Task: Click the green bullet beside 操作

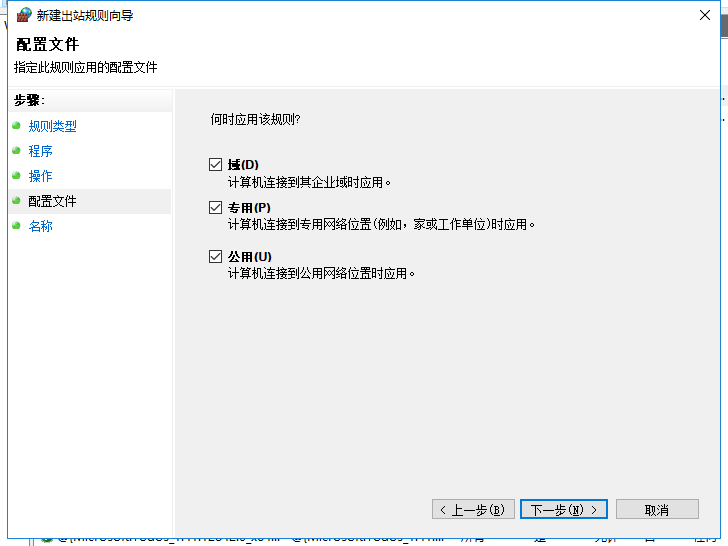Action: coord(16,176)
